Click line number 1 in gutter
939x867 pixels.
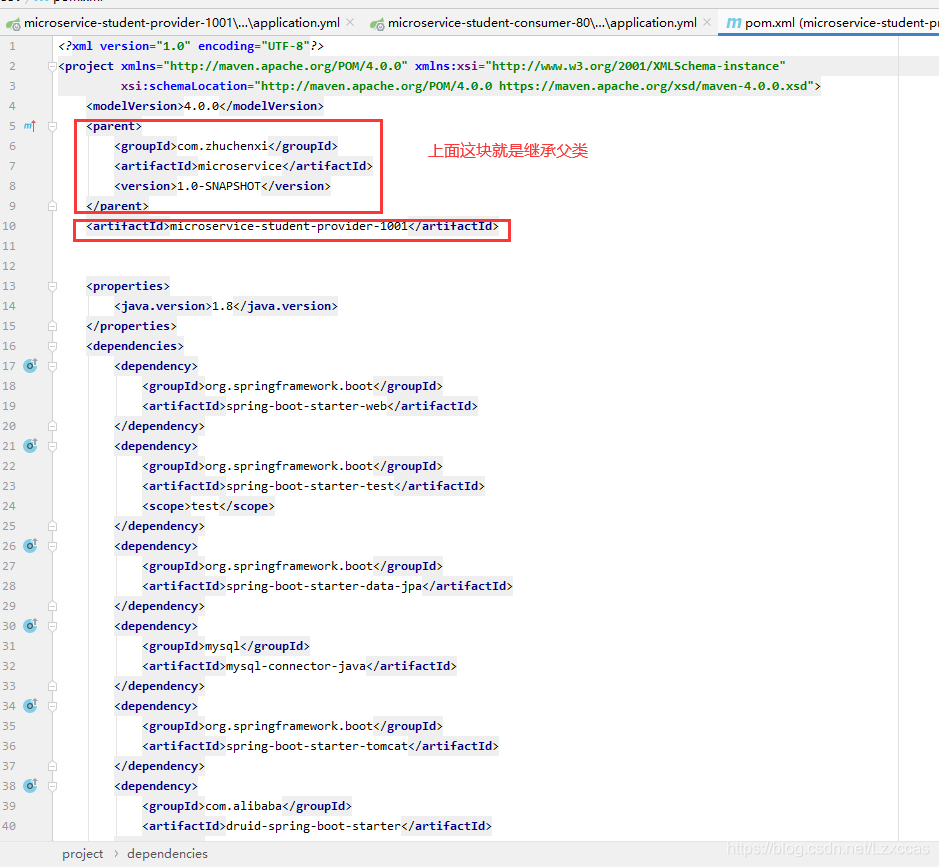13,46
